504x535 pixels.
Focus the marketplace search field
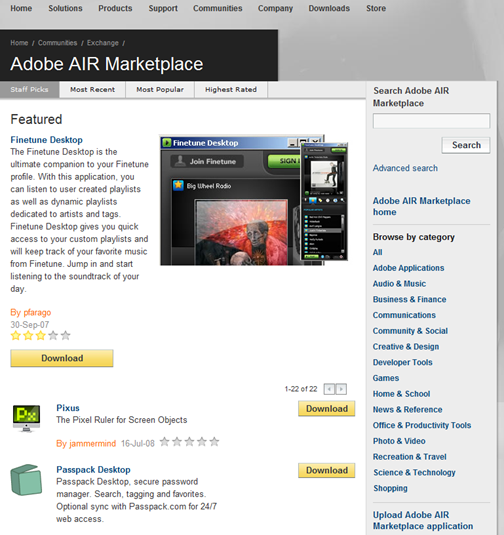[x=431, y=121]
